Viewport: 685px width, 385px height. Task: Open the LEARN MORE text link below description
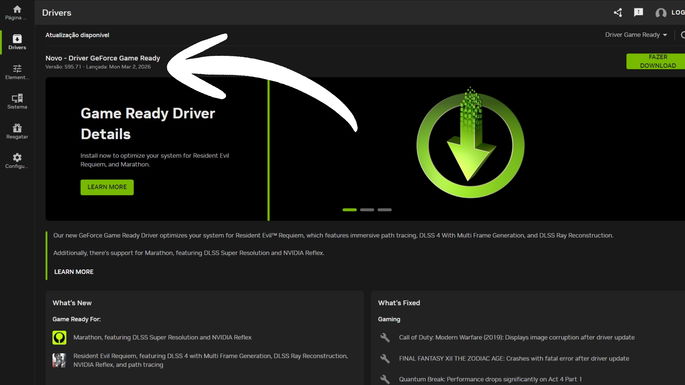74,272
